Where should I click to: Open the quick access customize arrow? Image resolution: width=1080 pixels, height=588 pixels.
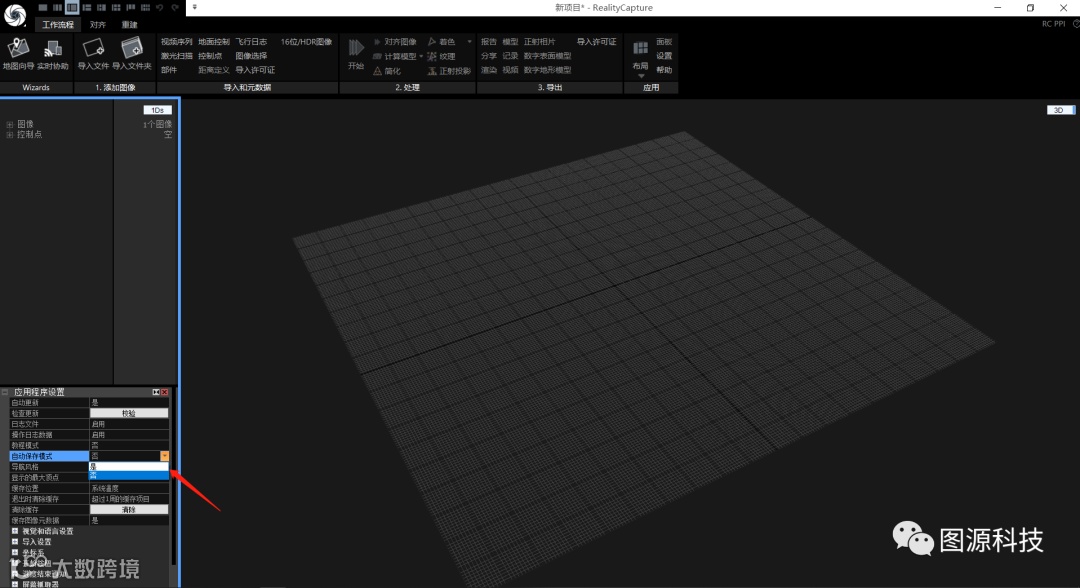pos(195,8)
